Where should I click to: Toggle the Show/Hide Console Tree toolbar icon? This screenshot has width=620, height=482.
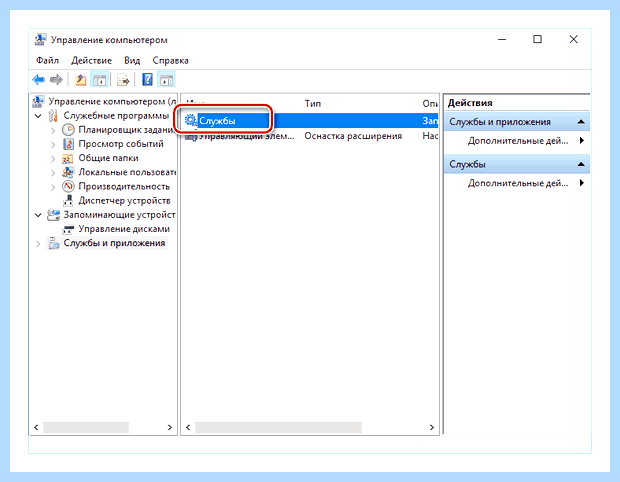(99, 80)
